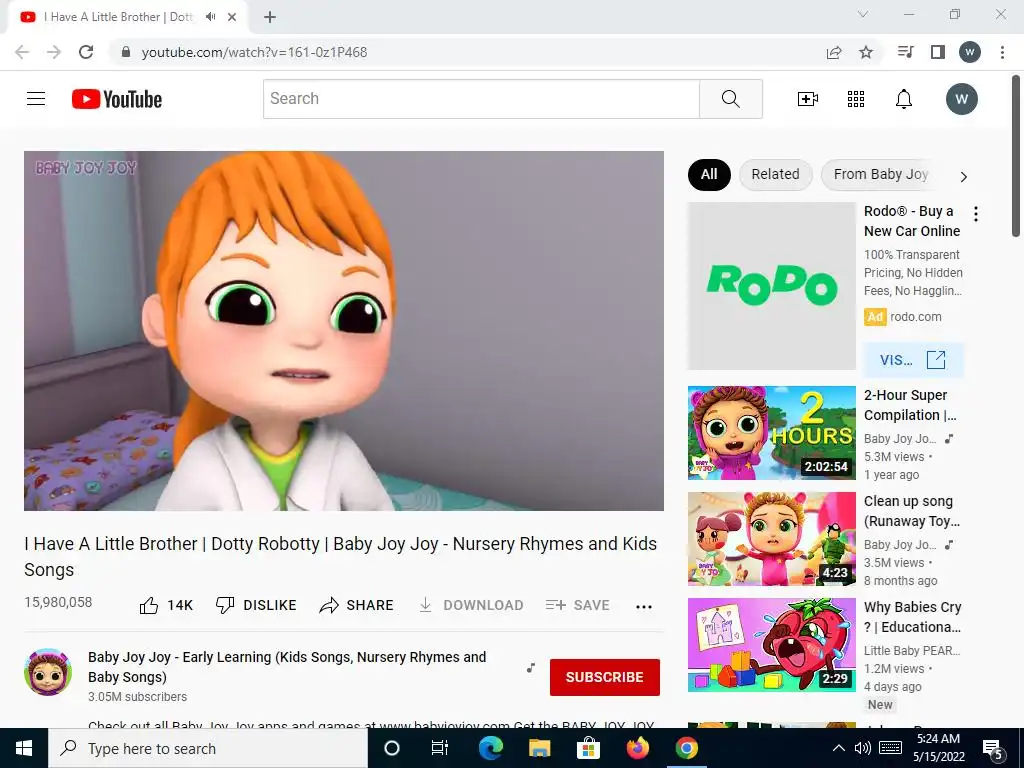Open the Rodo ad thumbnail

point(771,286)
